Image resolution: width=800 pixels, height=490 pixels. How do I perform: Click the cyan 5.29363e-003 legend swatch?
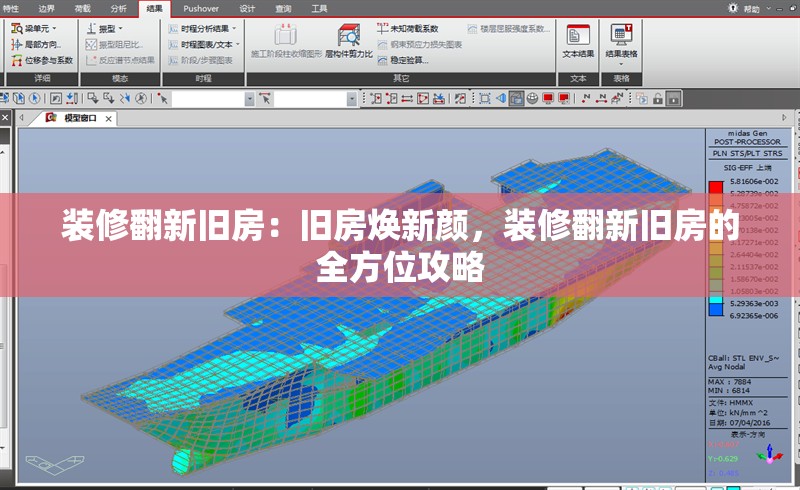point(716,300)
